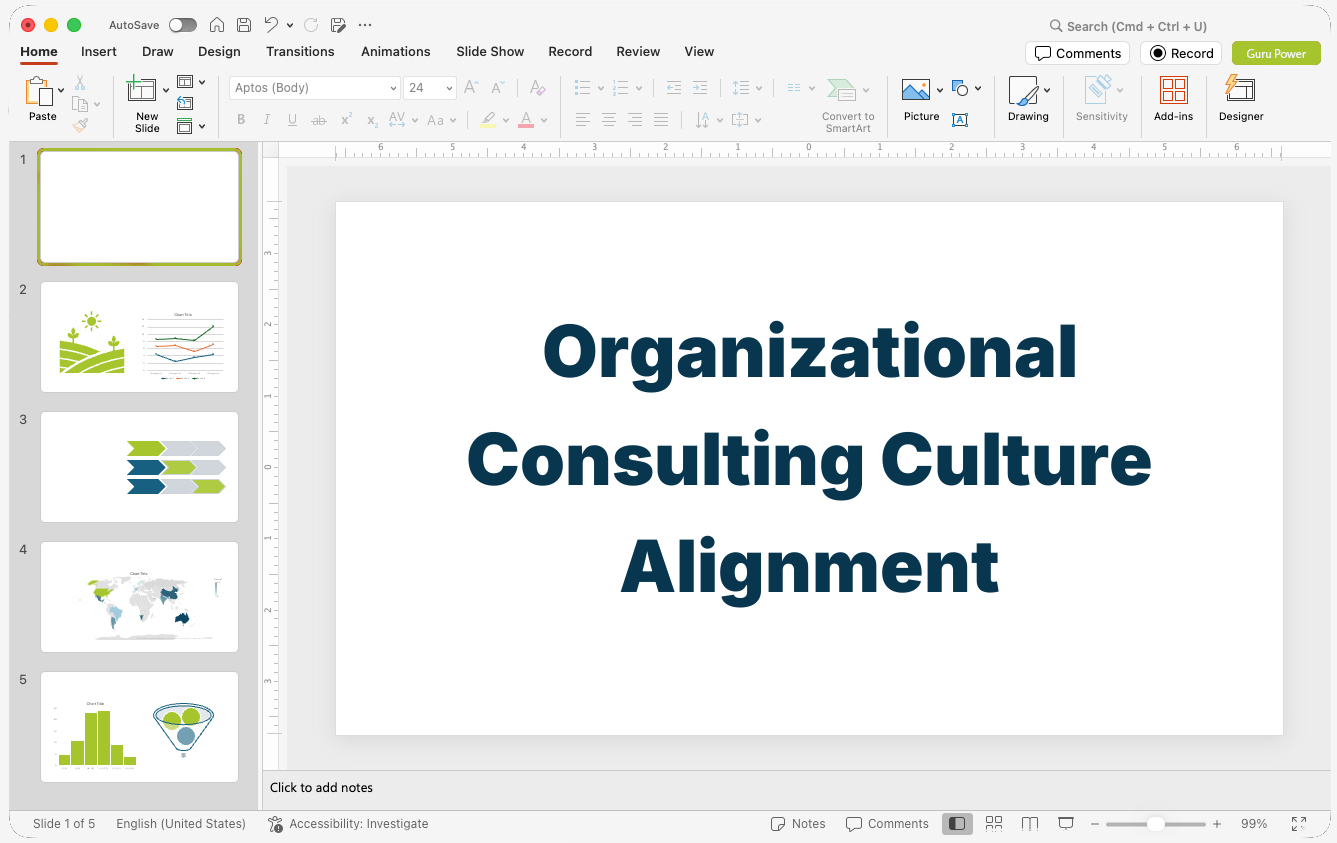Click the Home icon in title bar
Image resolution: width=1337 pixels, height=843 pixels.
coord(216,25)
